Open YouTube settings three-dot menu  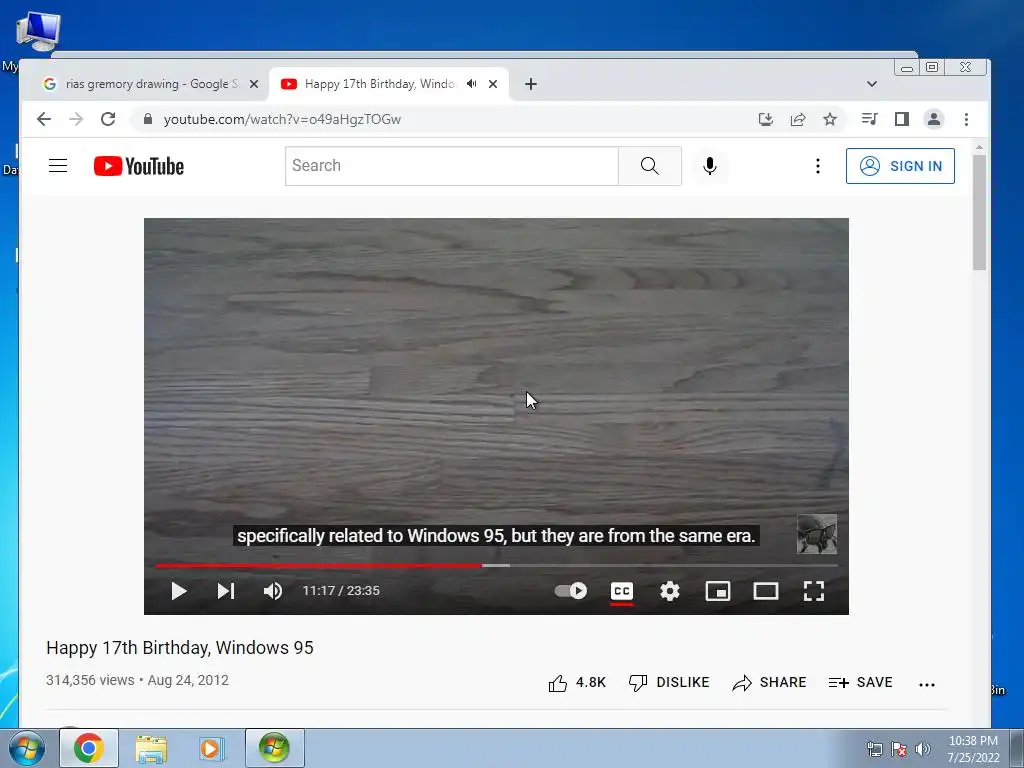(818, 166)
